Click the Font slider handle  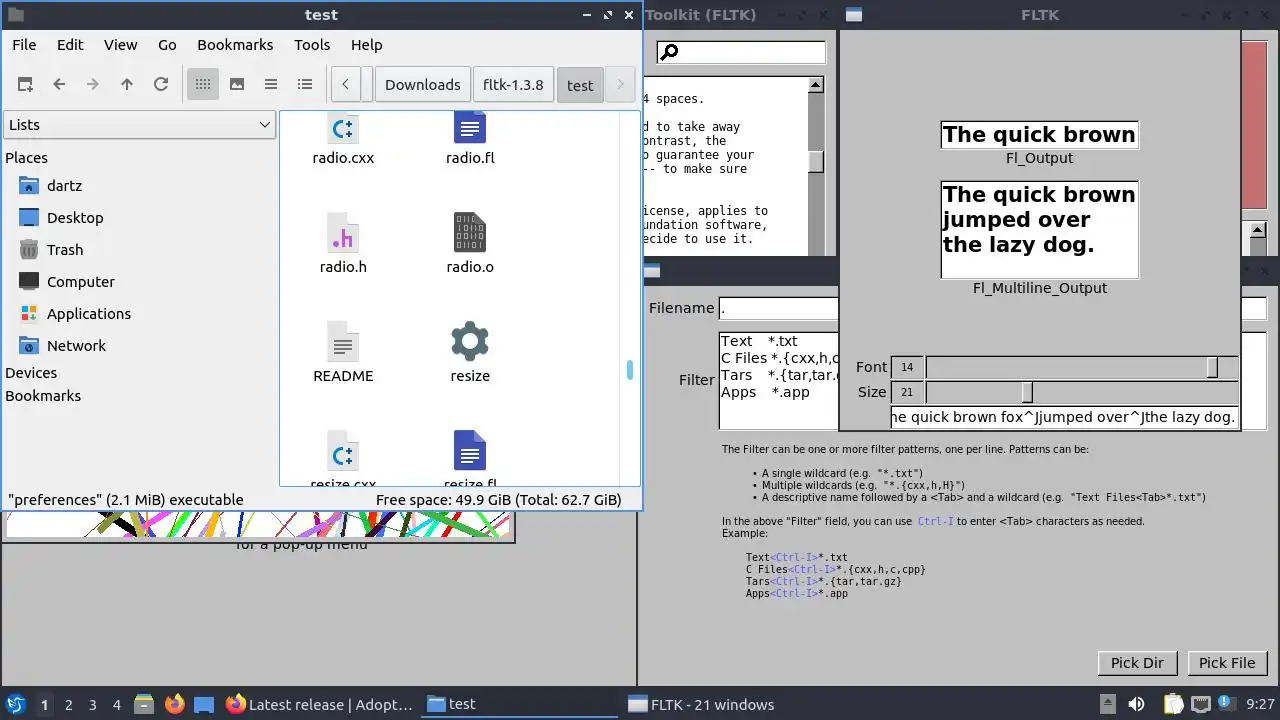click(x=1212, y=367)
